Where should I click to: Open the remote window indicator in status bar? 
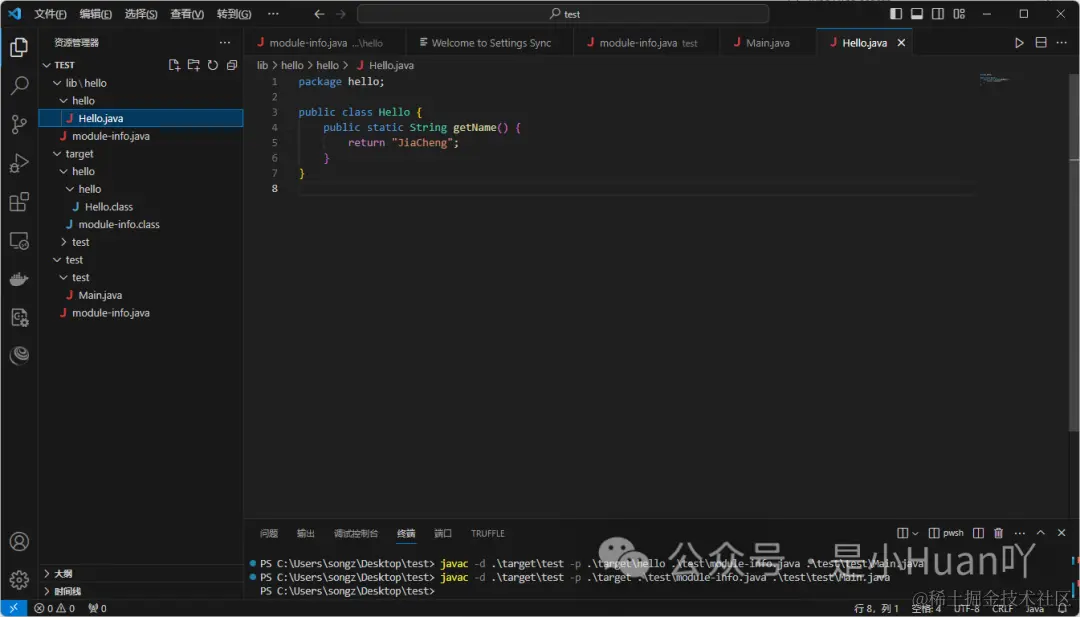(x=13, y=608)
